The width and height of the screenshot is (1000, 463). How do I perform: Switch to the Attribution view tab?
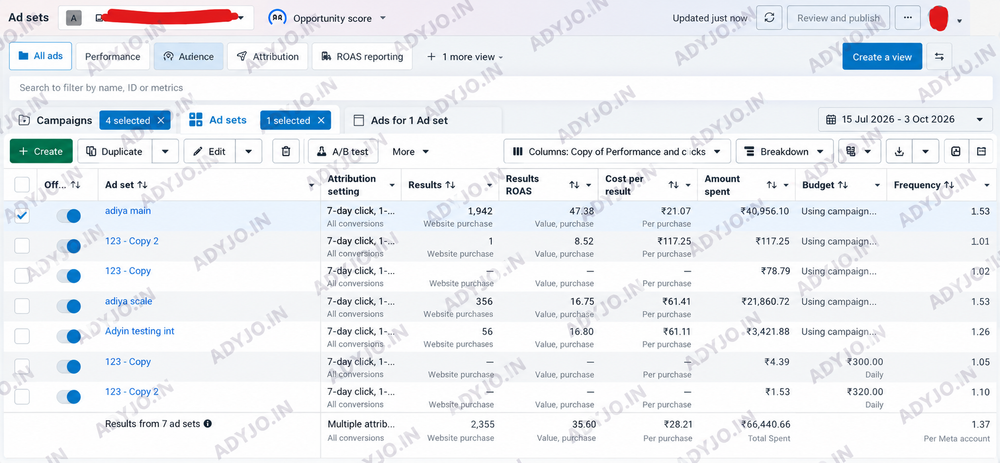pyautogui.click(x=267, y=57)
